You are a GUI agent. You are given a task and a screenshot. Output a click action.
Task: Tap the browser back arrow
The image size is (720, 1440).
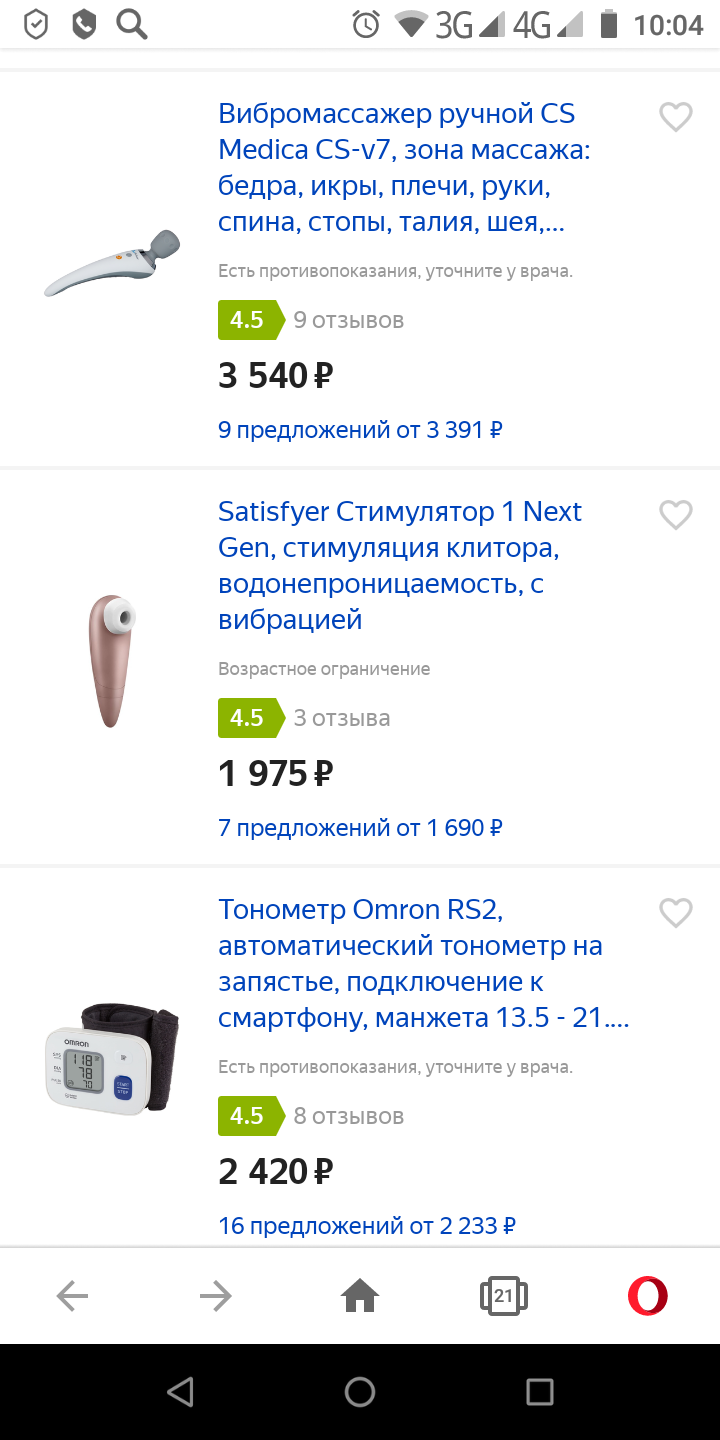[72, 1297]
